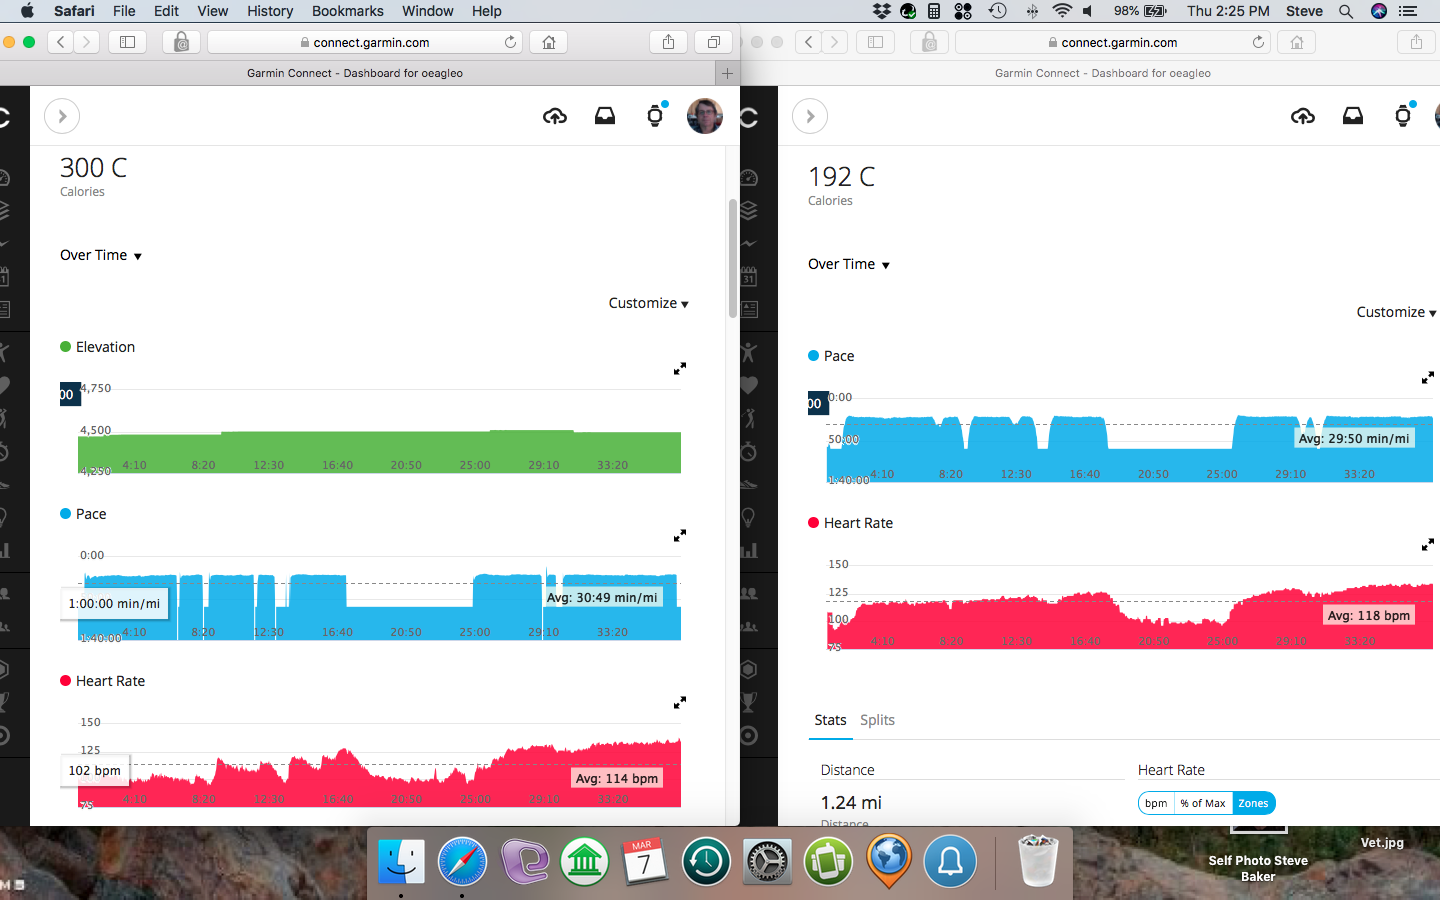This screenshot has width=1440, height=900.
Task: Enlarge left window Heart Rate chart fullscreen
Action: (680, 703)
